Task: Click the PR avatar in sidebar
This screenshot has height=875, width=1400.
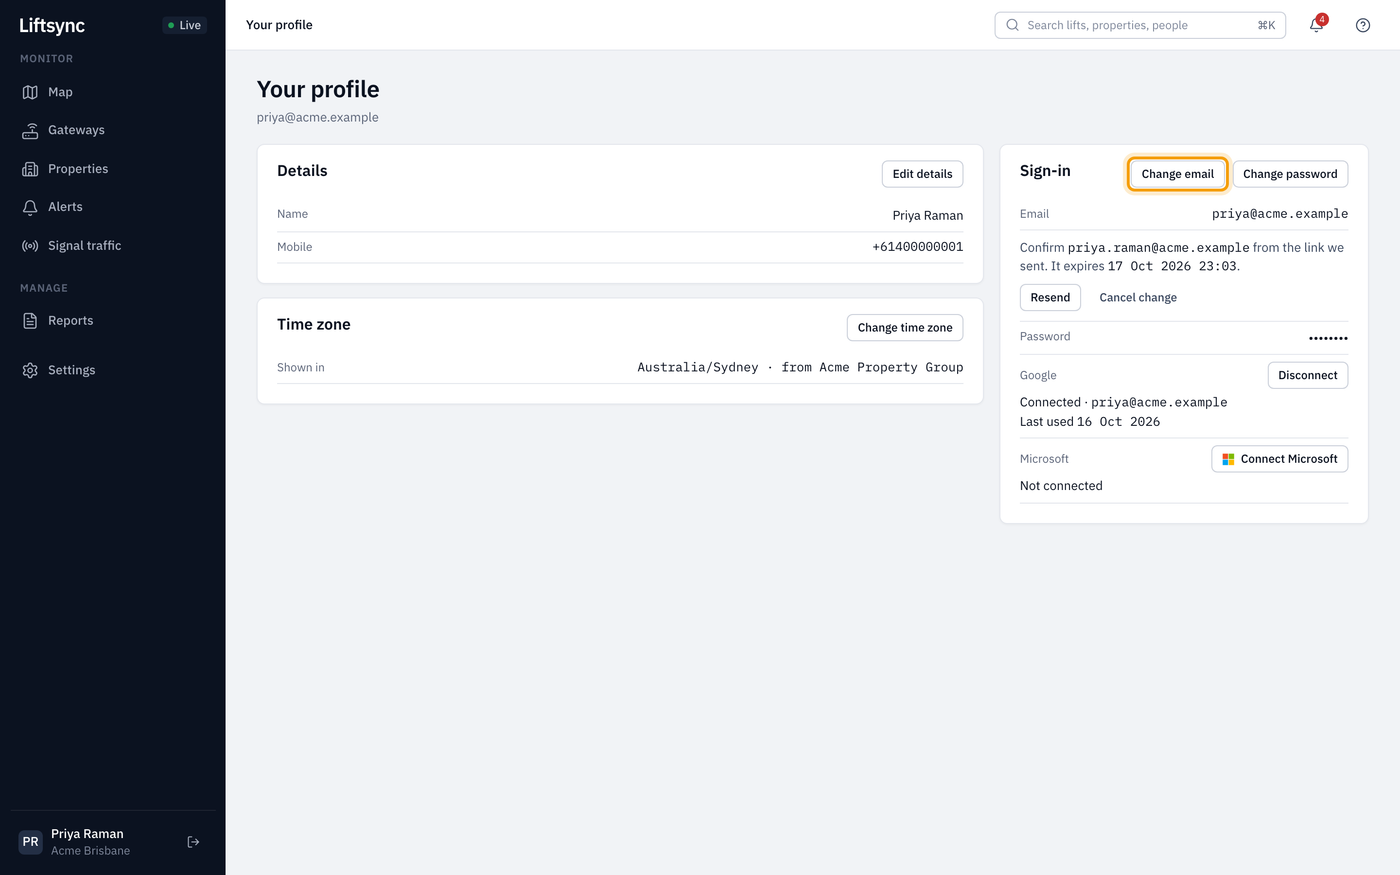Action: pyautogui.click(x=31, y=842)
